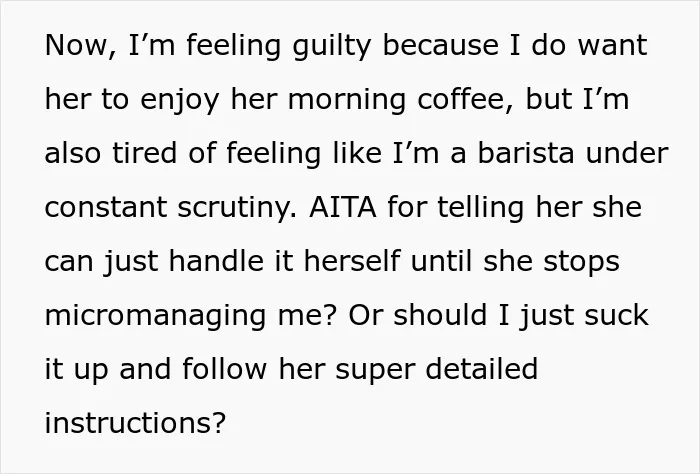Click the word "scrutiny."
Screen dimensions: 700x474
238,209
